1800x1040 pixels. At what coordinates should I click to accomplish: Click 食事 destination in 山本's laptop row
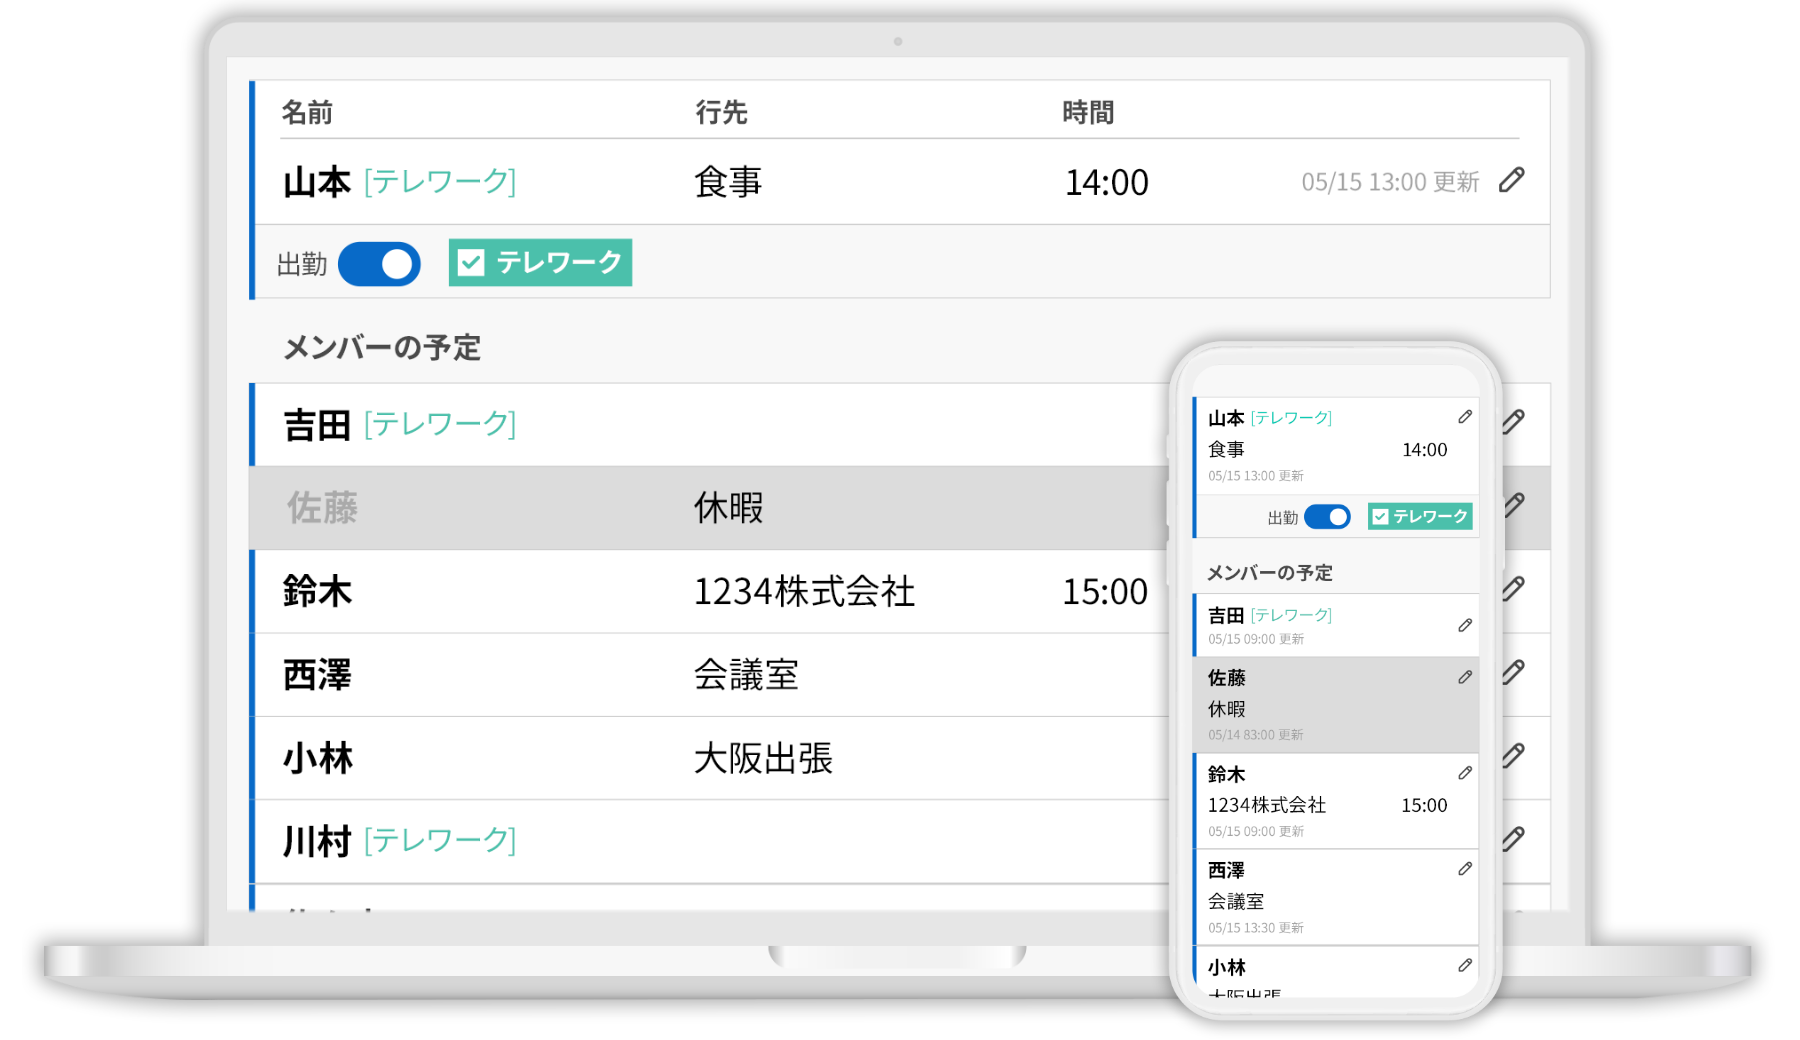[x=728, y=182]
